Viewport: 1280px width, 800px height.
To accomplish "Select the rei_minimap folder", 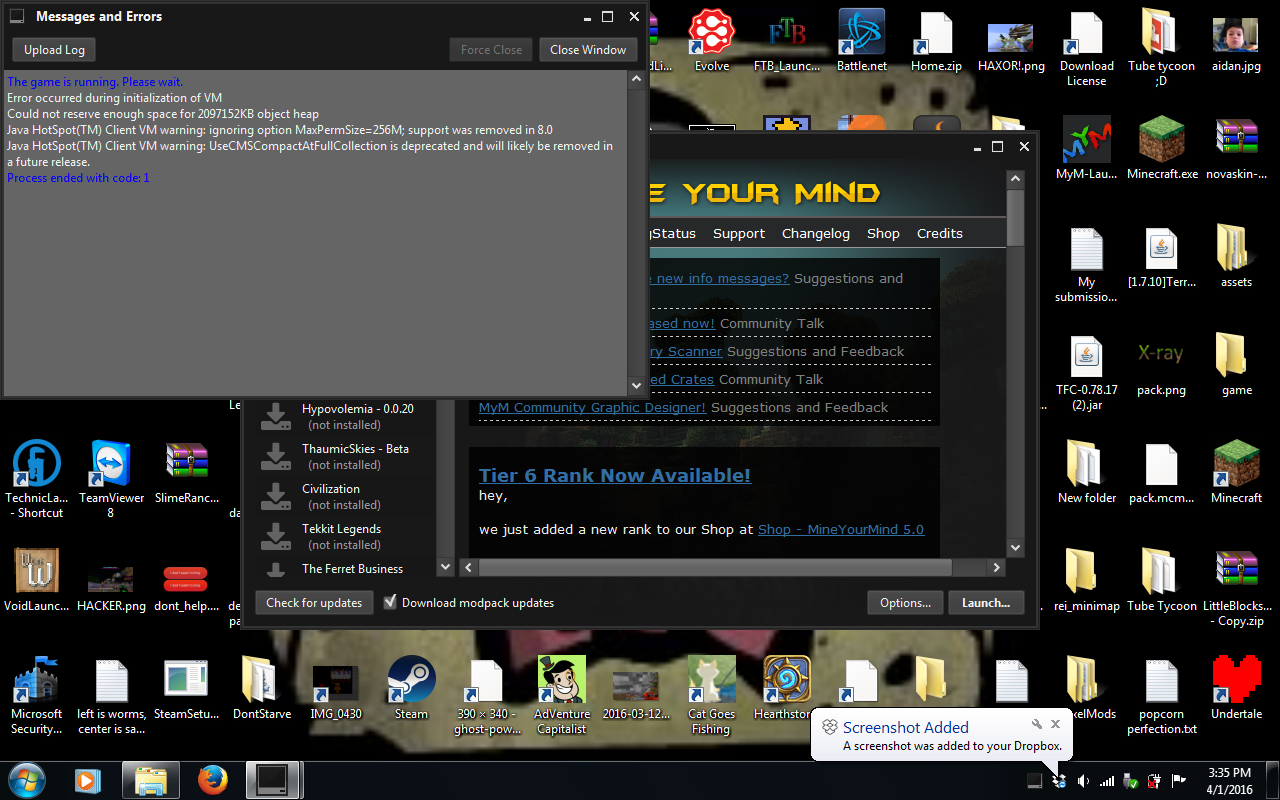I will [x=1086, y=580].
